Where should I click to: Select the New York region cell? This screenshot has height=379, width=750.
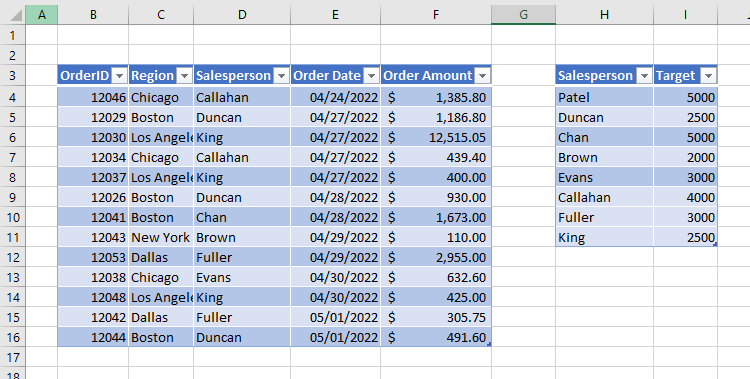[161, 237]
